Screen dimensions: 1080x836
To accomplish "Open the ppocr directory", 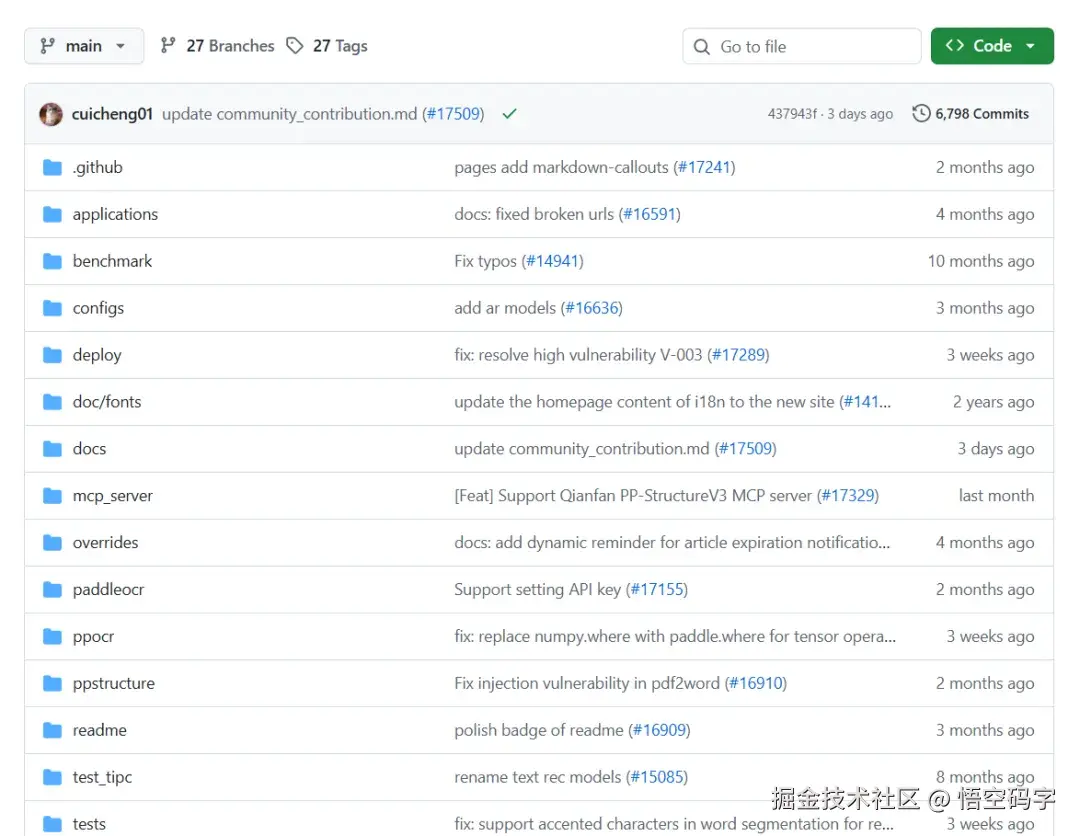I will [x=93, y=636].
